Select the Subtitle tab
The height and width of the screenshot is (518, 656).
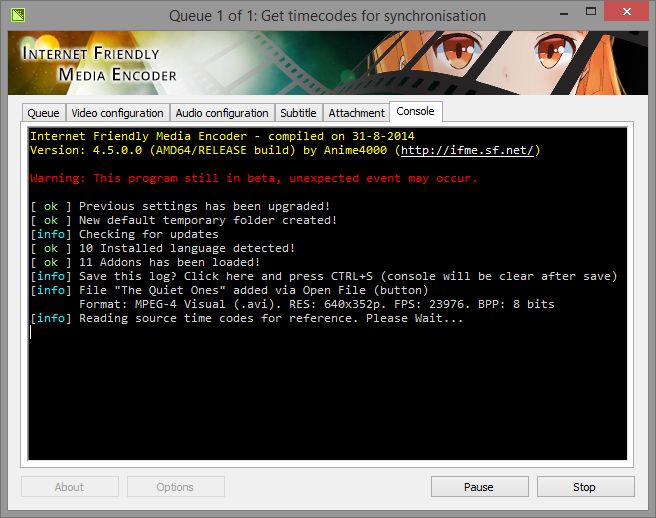pyautogui.click(x=298, y=113)
